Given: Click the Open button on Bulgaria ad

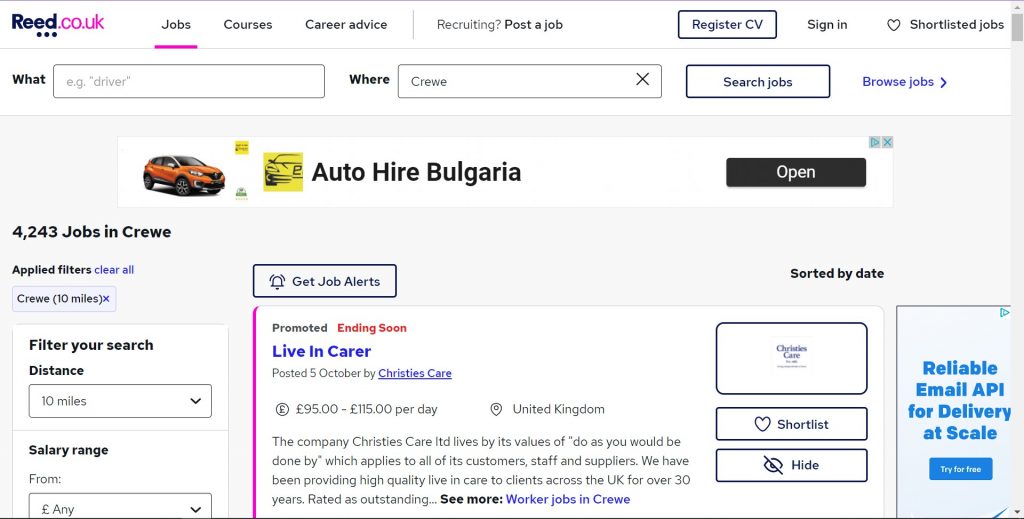Looking at the screenshot, I should 796,172.
